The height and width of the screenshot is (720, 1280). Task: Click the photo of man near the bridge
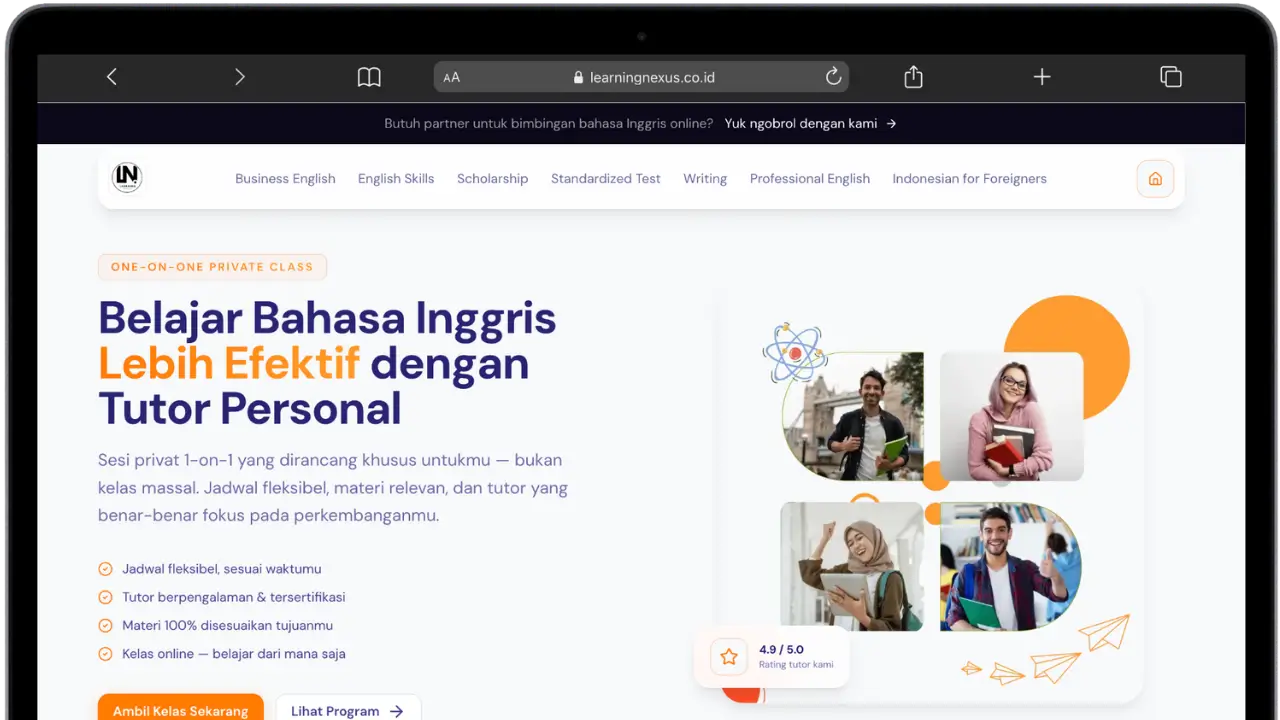coord(852,416)
